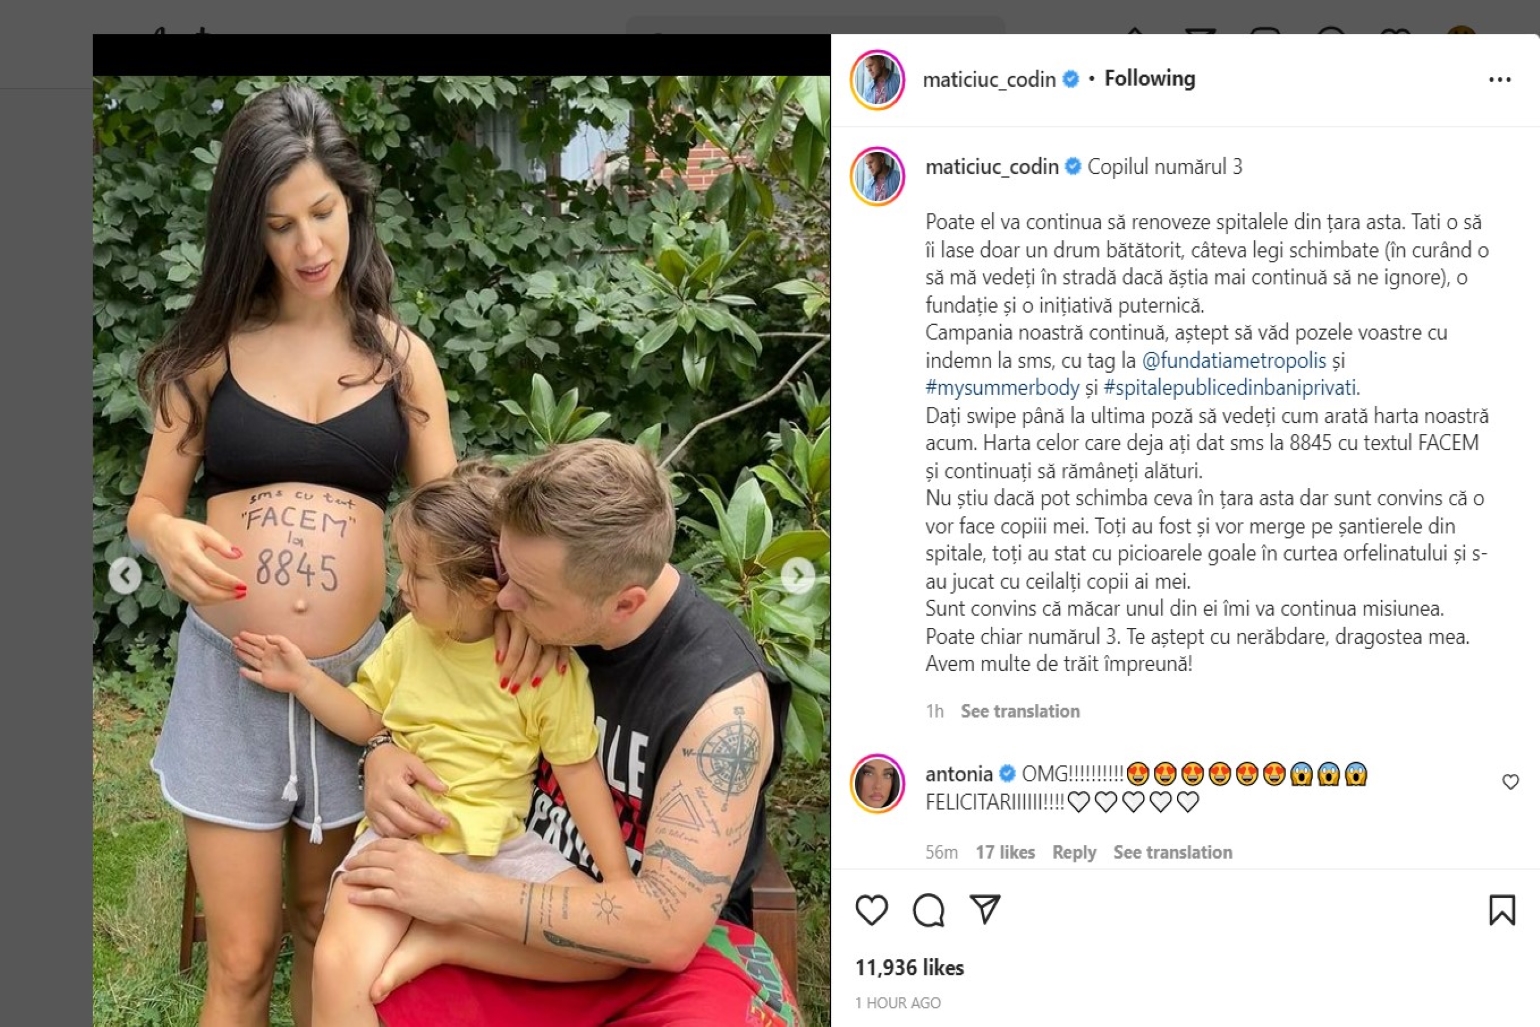Viewport: 1540px width, 1027px height.
Task: Open comment field via speech bubble icon
Action: click(x=928, y=910)
